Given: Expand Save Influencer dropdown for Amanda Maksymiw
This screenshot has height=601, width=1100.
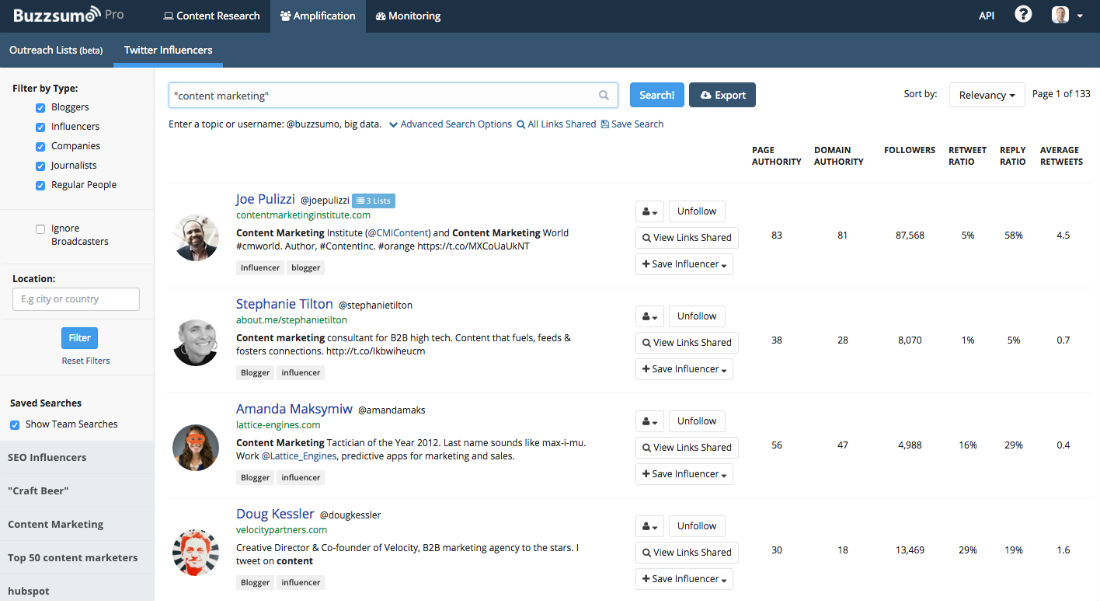Looking at the screenshot, I should pos(684,474).
